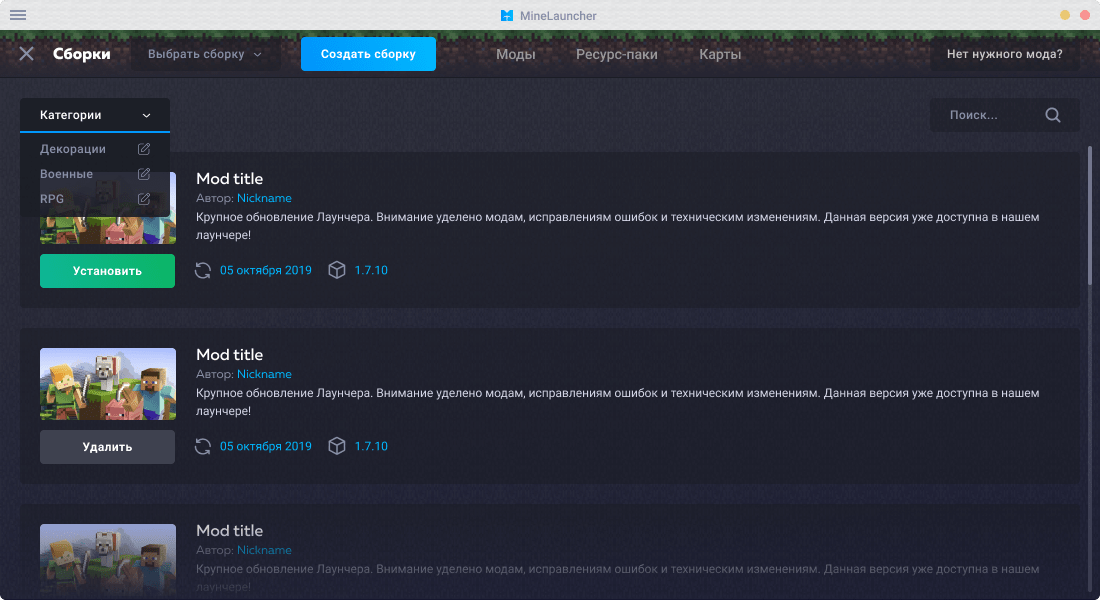The image size is (1100, 600).
Task: Edit the Декорации category icon
Action: point(144,149)
